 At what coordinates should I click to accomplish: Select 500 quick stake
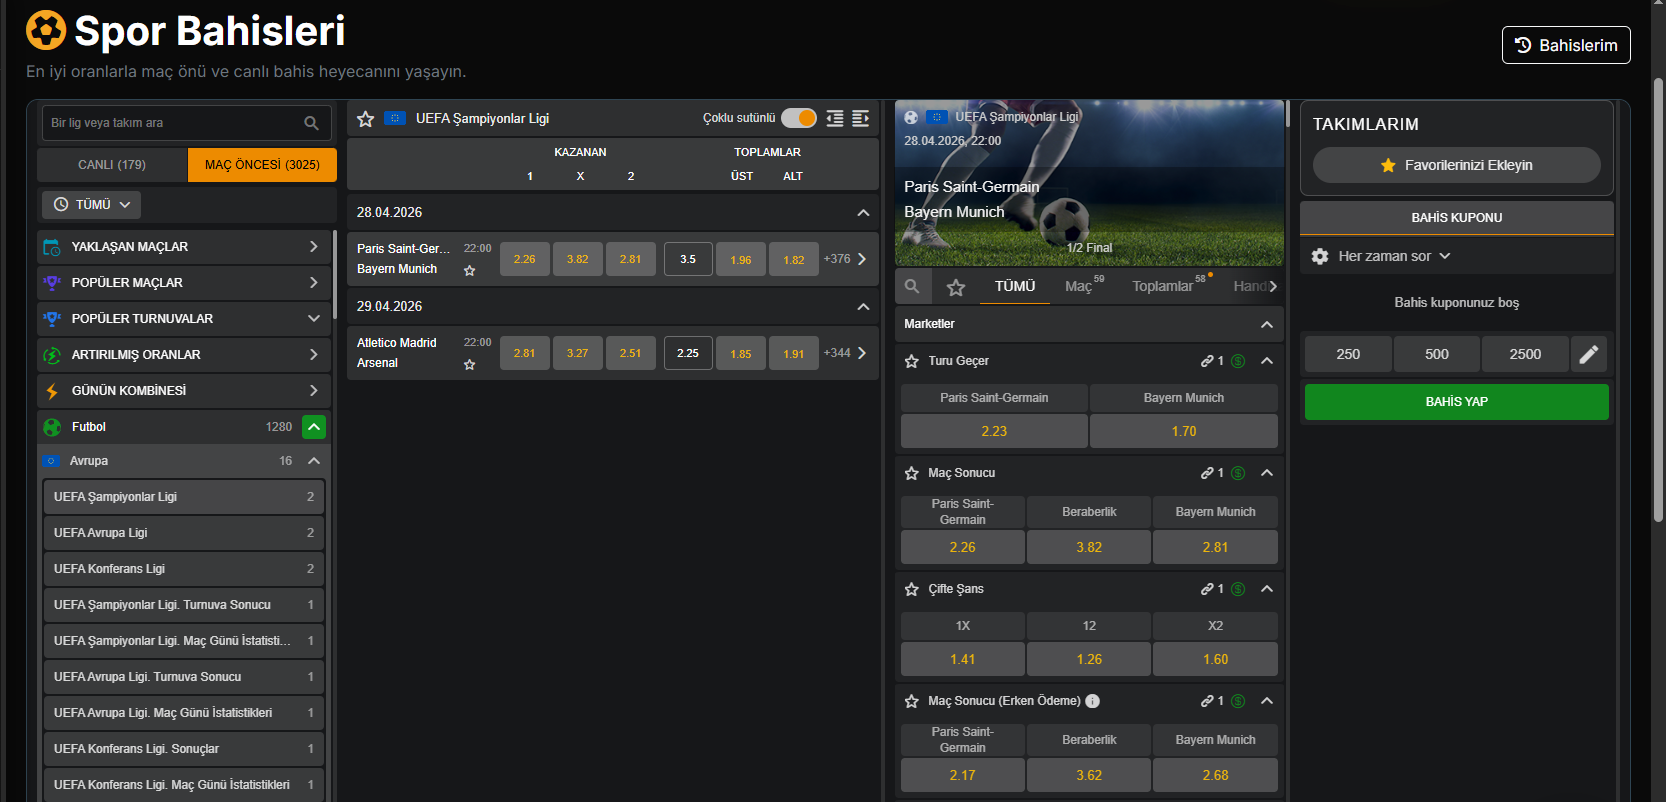pos(1437,354)
